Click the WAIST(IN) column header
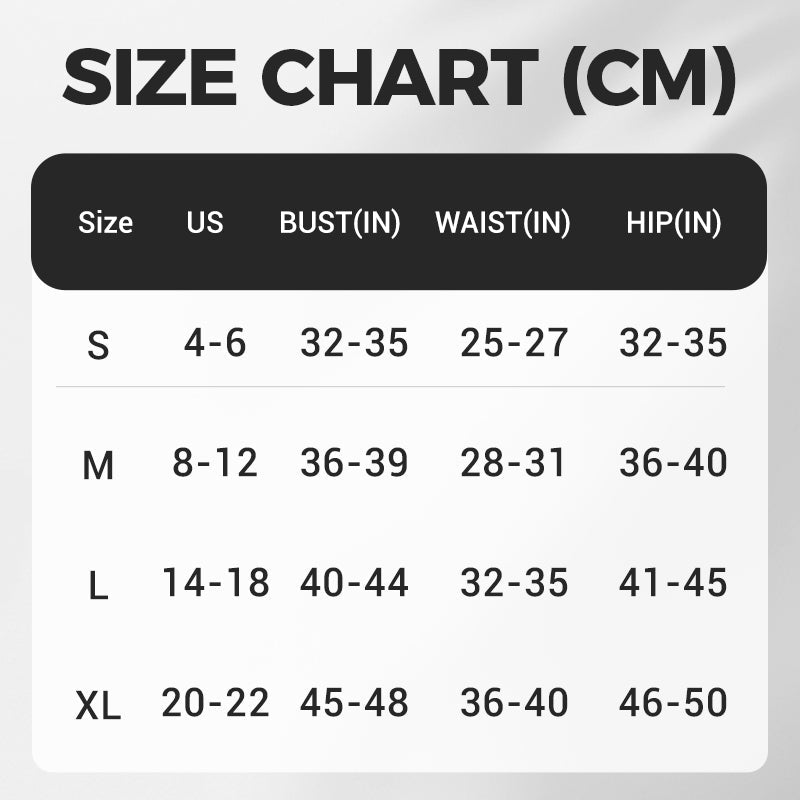800x800 pixels. pyautogui.click(x=502, y=223)
